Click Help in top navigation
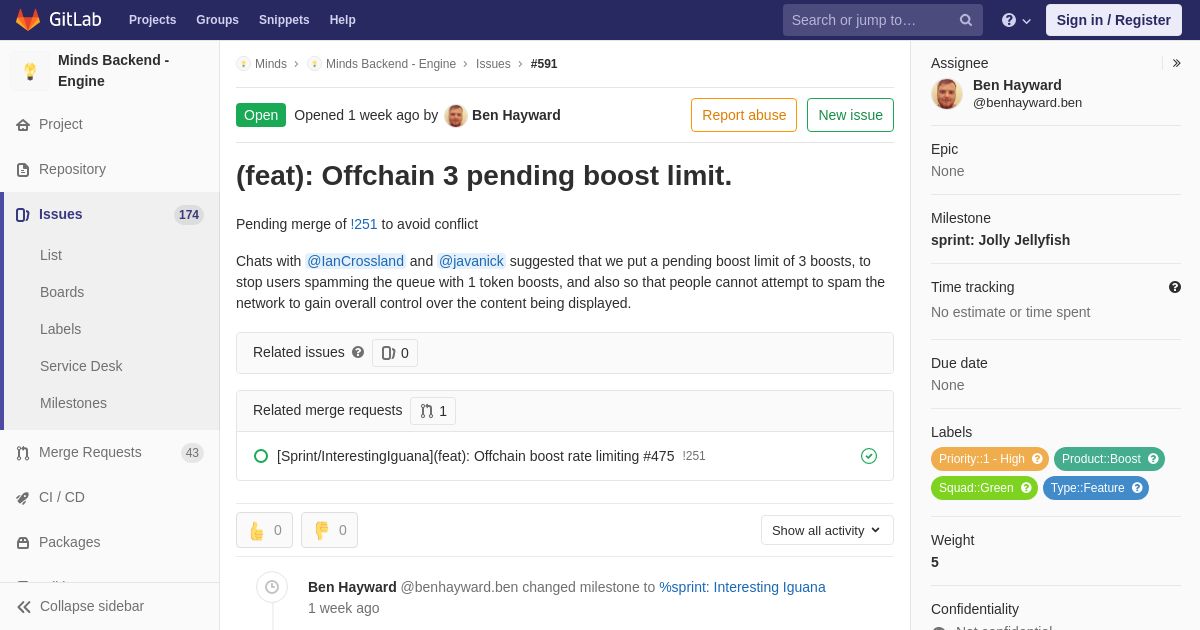The height and width of the screenshot is (630, 1200). click(x=343, y=20)
